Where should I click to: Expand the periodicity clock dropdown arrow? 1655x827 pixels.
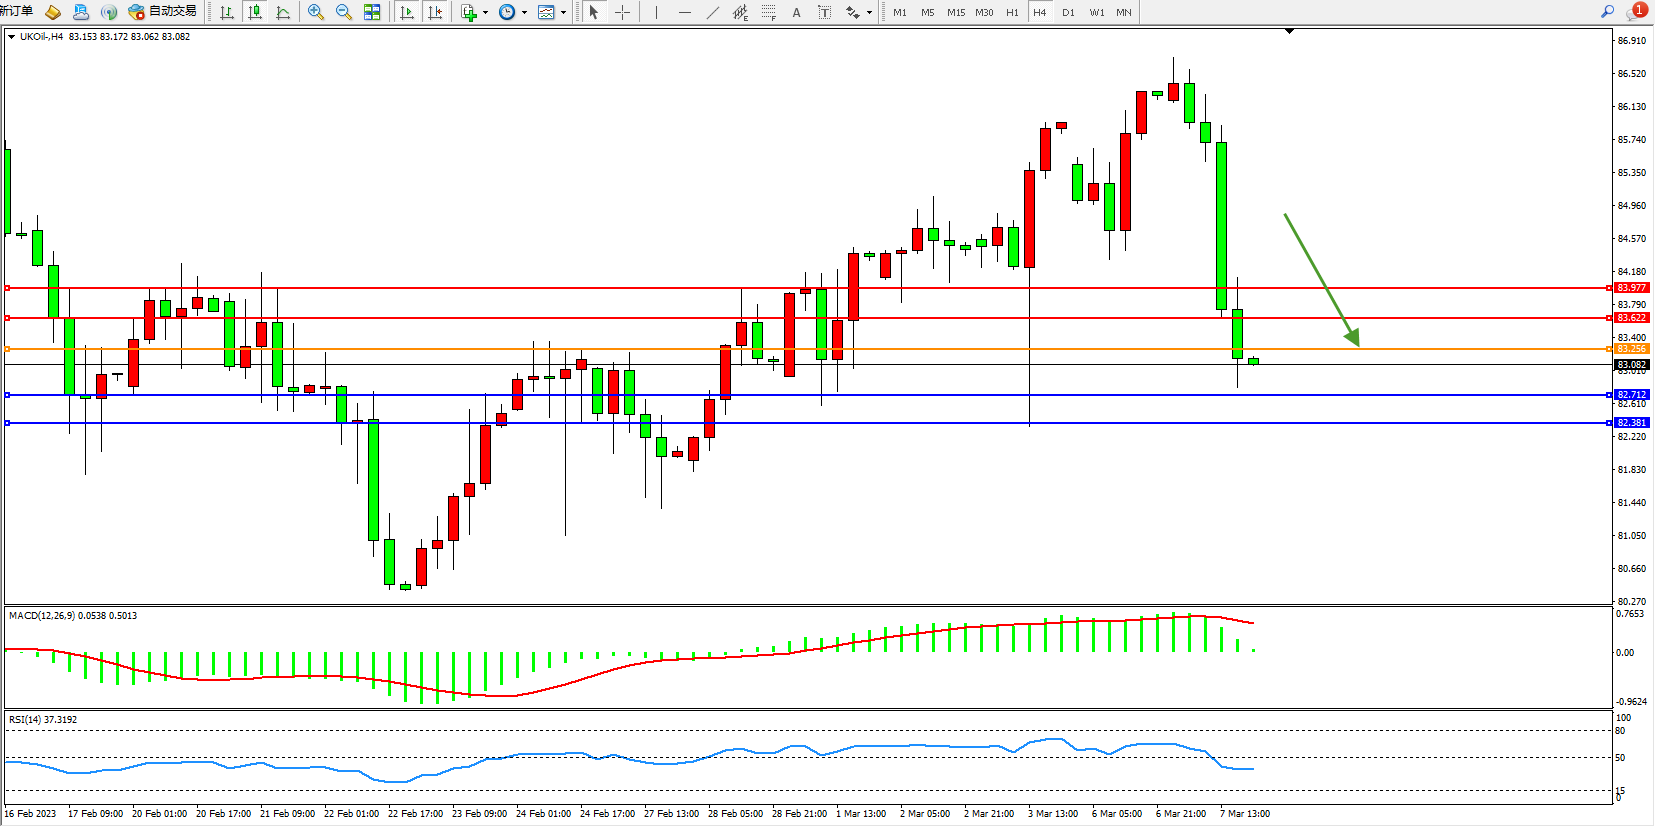525,13
